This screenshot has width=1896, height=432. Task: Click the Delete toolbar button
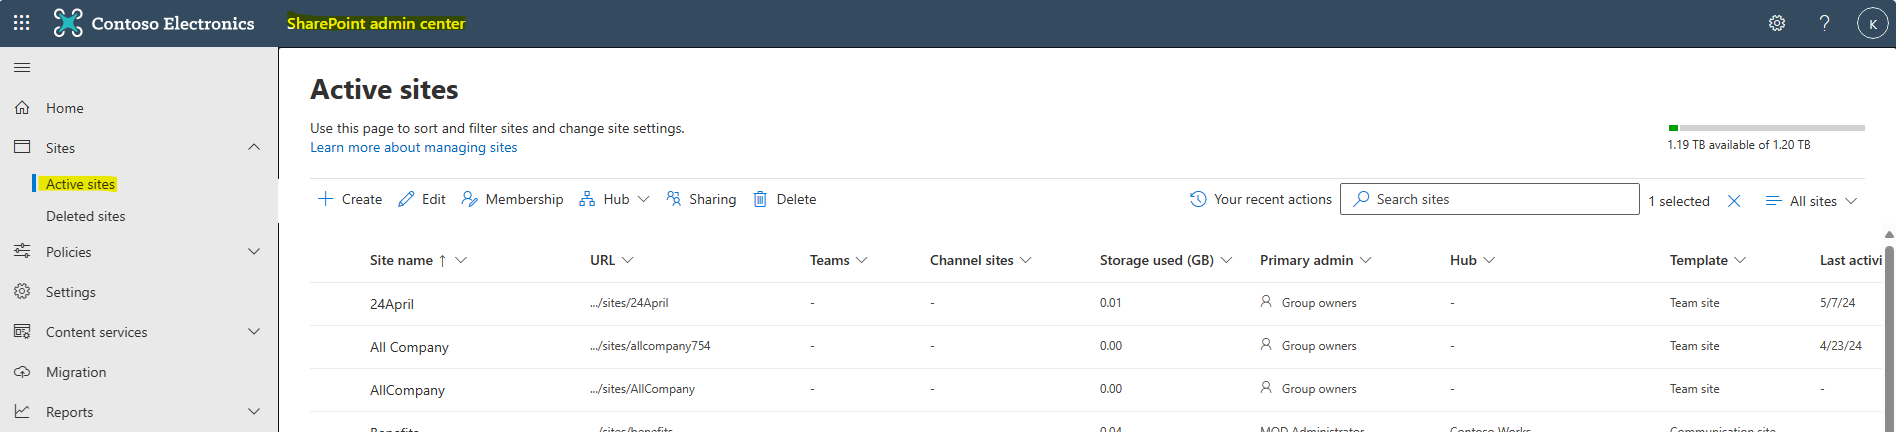pyautogui.click(x=785, y=199)
